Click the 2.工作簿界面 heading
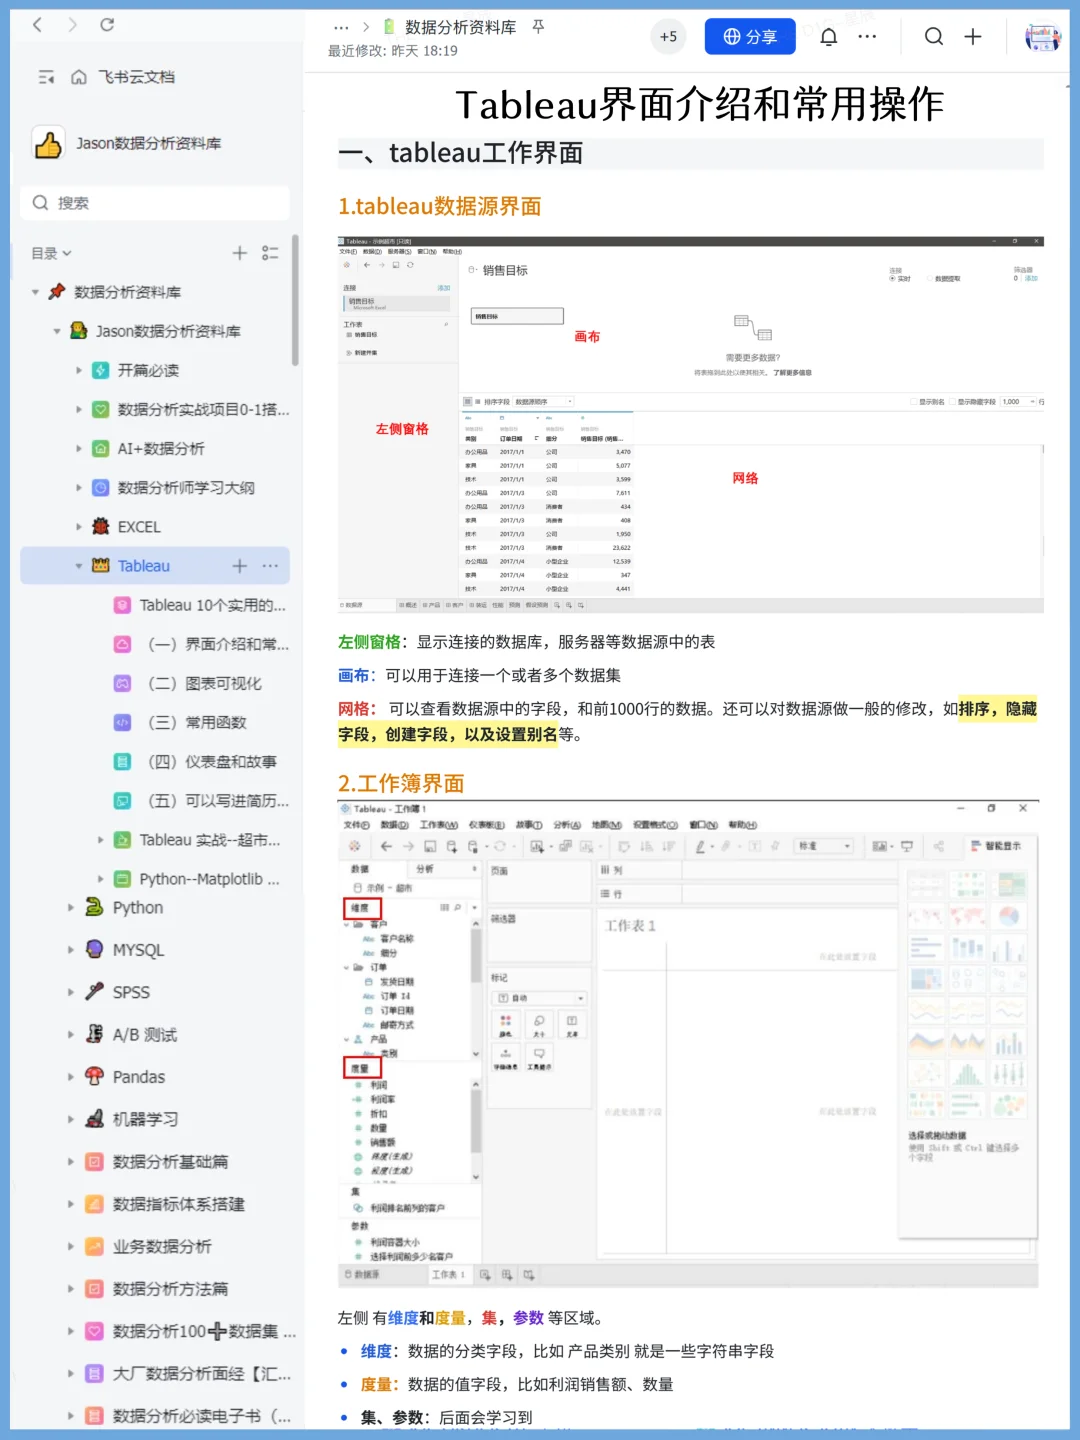Viewport: 1080px width, 1440px height. pyautogui.click(x=401, y=783)
